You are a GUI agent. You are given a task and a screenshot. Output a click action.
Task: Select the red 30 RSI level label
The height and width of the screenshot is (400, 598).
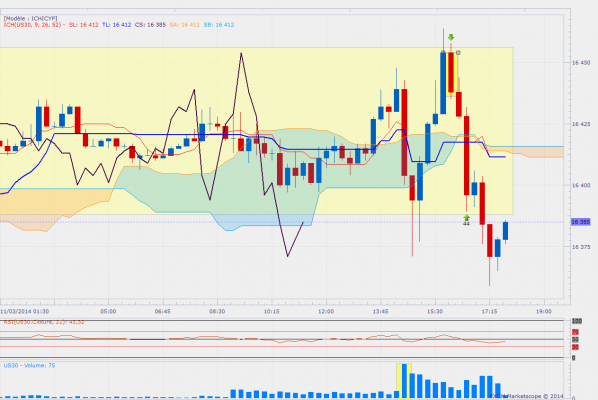pos(575,347)
